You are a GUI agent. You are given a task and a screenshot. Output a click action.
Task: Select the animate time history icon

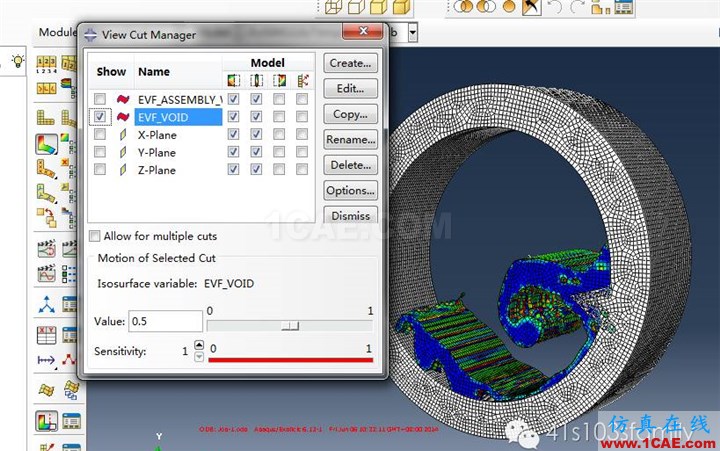point(46,249)
